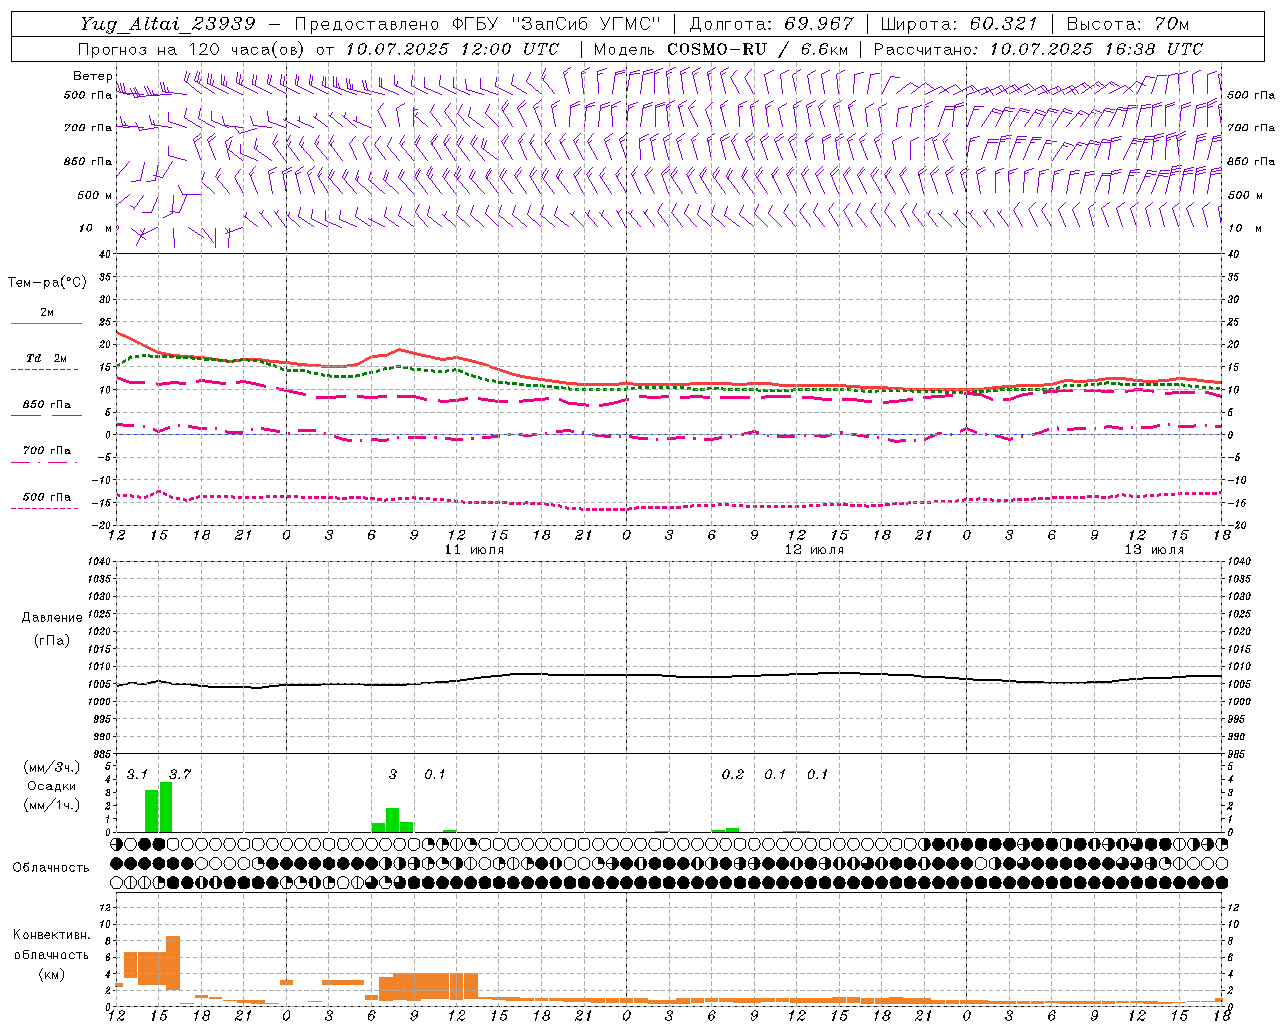Viewport: 1280px width, 1024px height.
Task: Click the 'Осадки' precipitation label
Action: 52,786
